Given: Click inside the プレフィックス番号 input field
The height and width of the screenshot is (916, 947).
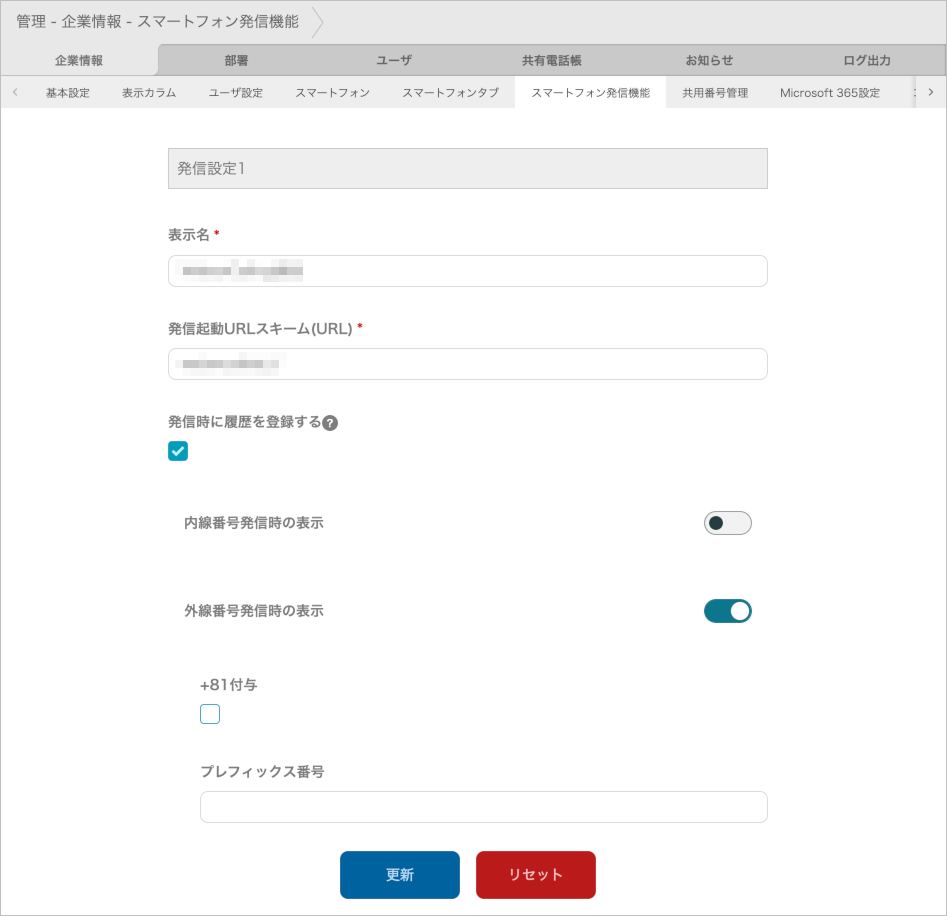Looking at the screenshot, I should [x=483, y=806].
